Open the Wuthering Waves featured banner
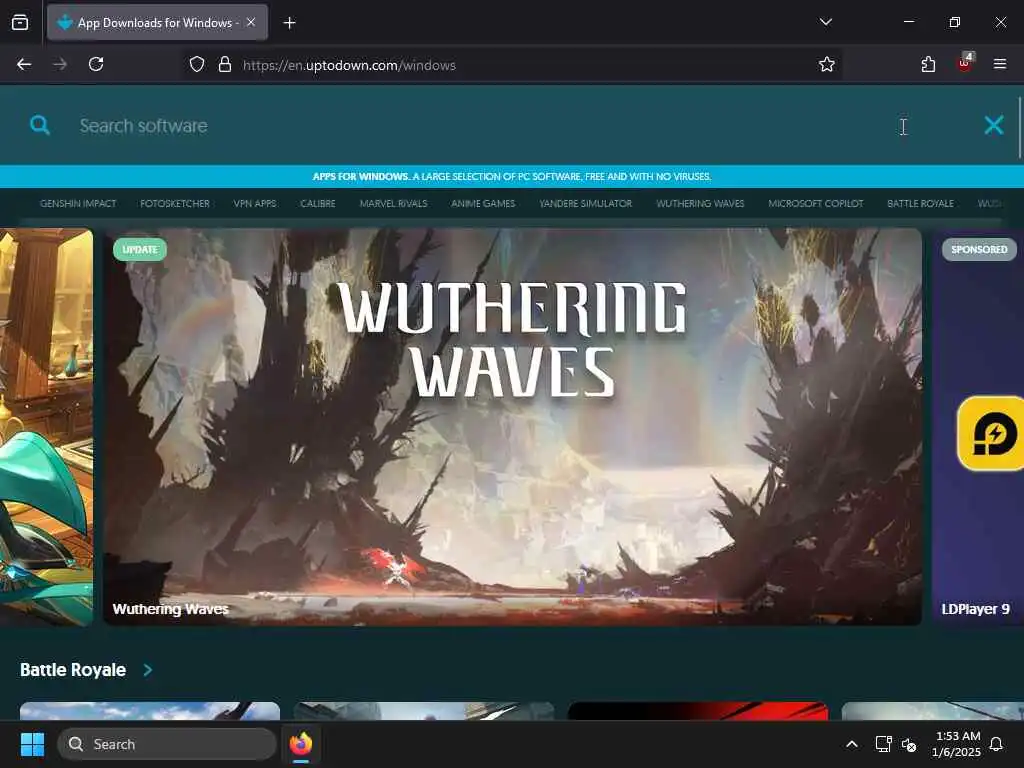Viewport: 1024px width, 768px height. [513, 426]
